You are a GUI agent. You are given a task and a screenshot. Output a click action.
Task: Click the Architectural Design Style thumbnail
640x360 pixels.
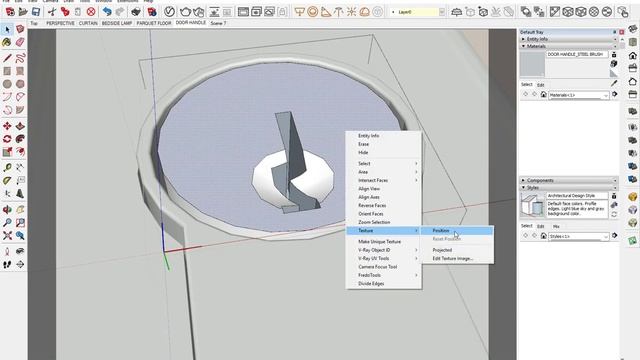click(532, 206)
